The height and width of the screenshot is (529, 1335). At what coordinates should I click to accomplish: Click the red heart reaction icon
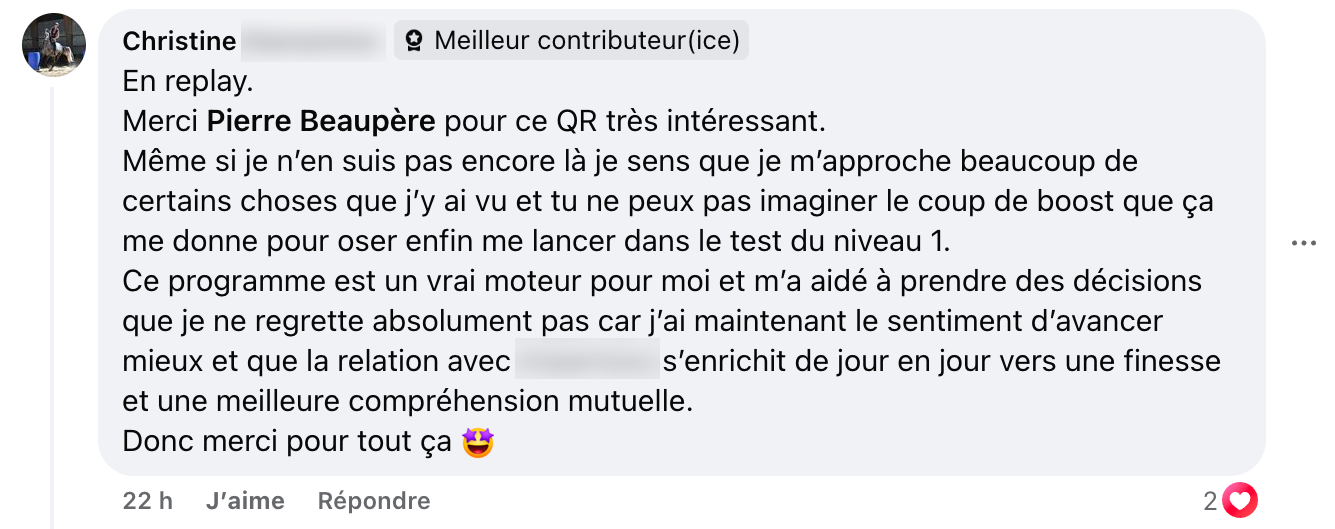click(x=1240, y=501)
